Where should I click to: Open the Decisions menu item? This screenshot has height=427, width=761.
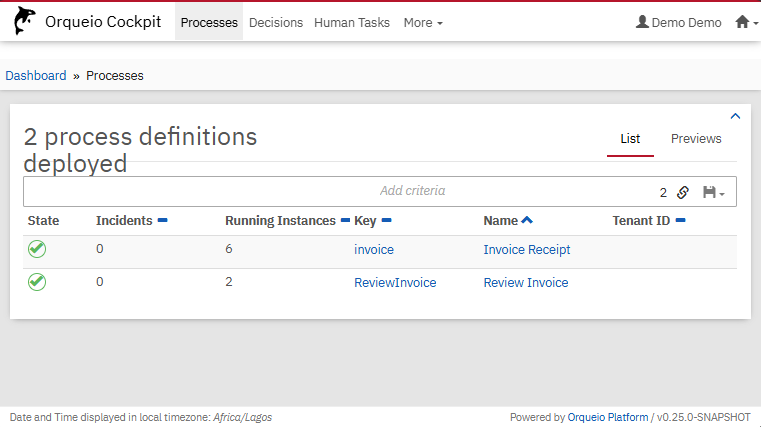(x=275, y=22)
